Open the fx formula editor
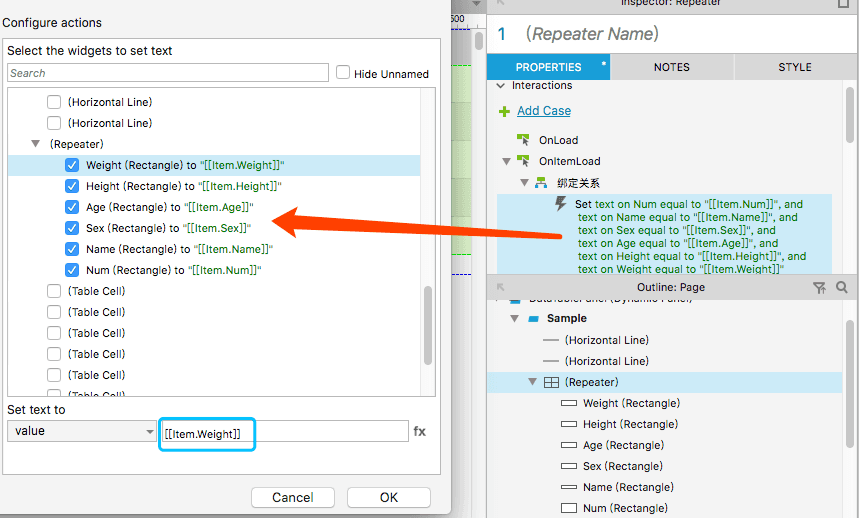Image resolution: width=859 pixels, height=518 pixels. pos(420,431)
